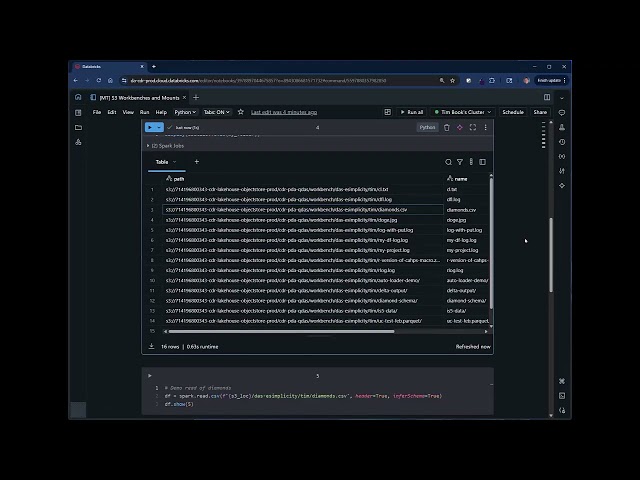The height and width of the screenshot is (480, 640).
Task: Toggle the table columns panel icon
Action: [483, 162]
